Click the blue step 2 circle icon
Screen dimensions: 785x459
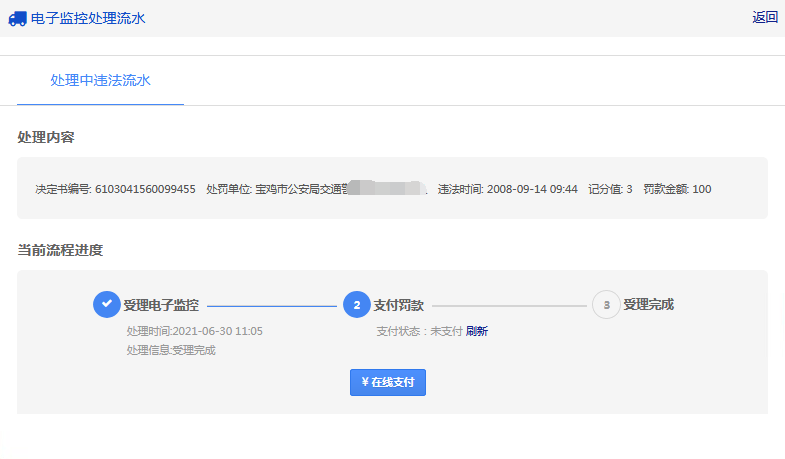[356, 305]
